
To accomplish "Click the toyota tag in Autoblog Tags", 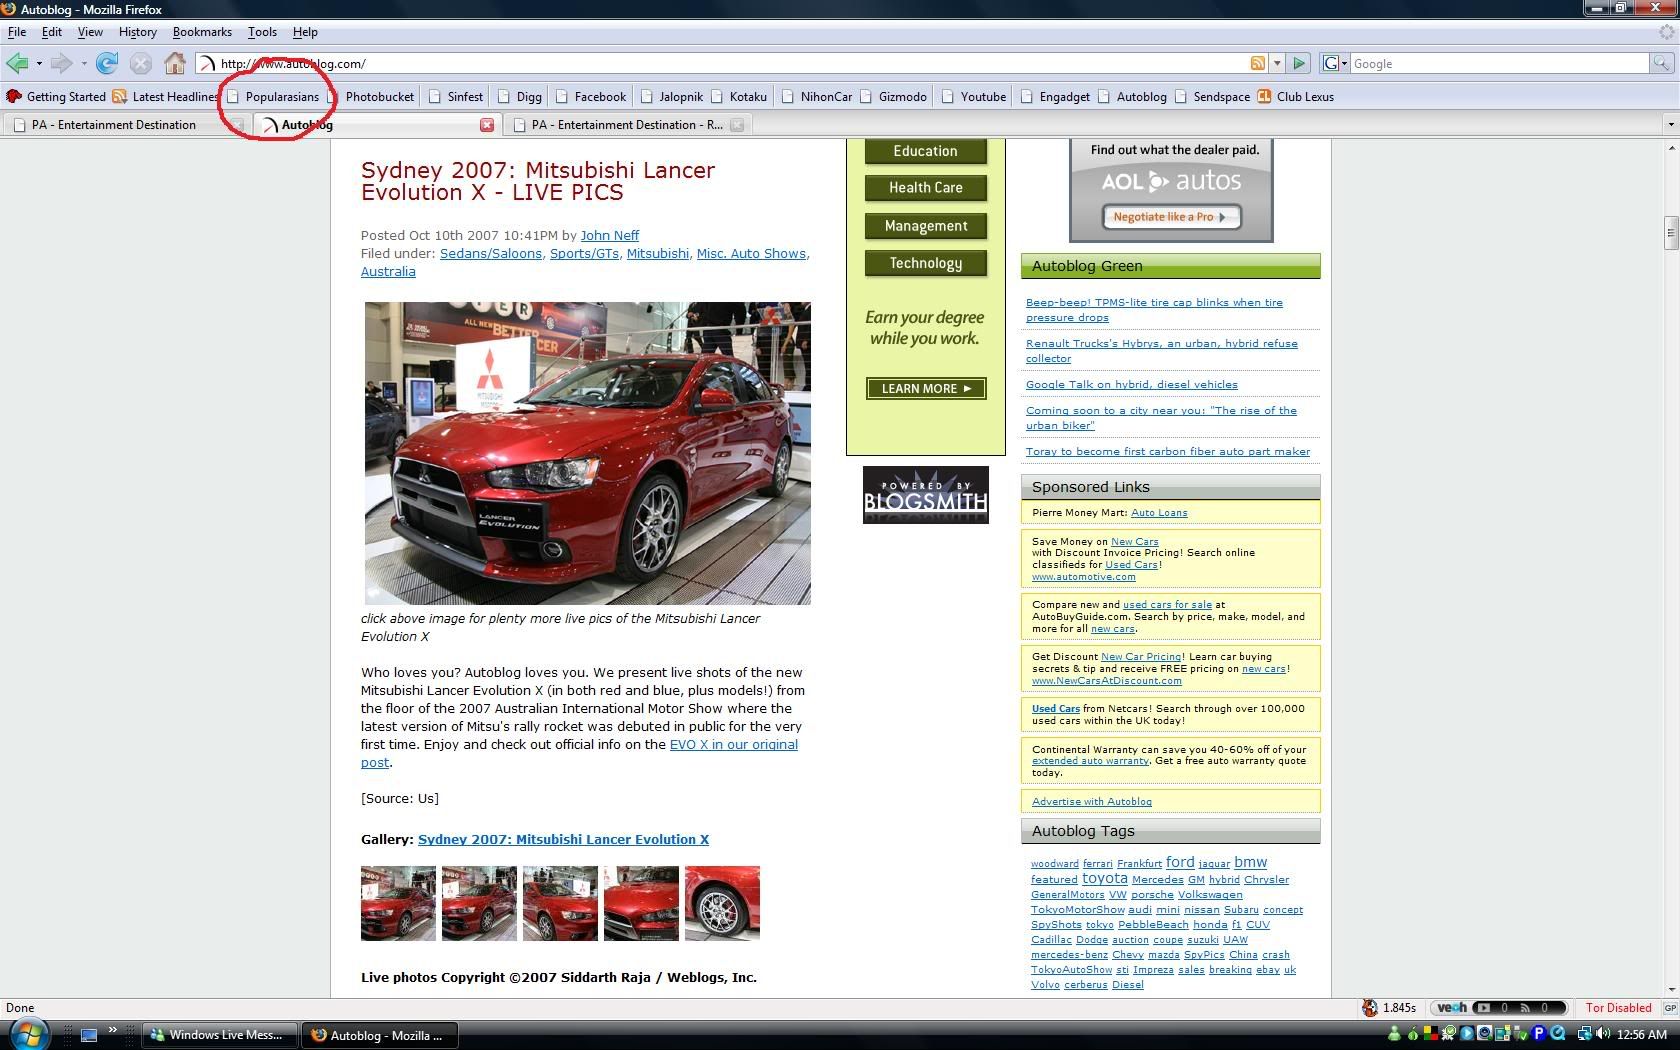I will click(1104, 877).
